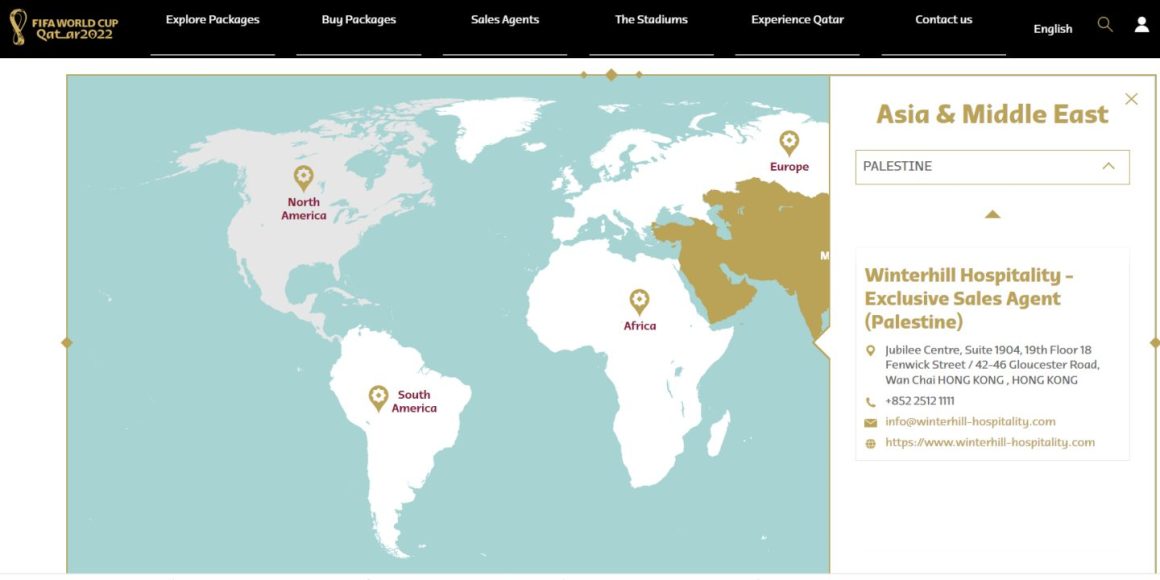
Task: Open Experience Qatar menu
Action: (797, 20)
